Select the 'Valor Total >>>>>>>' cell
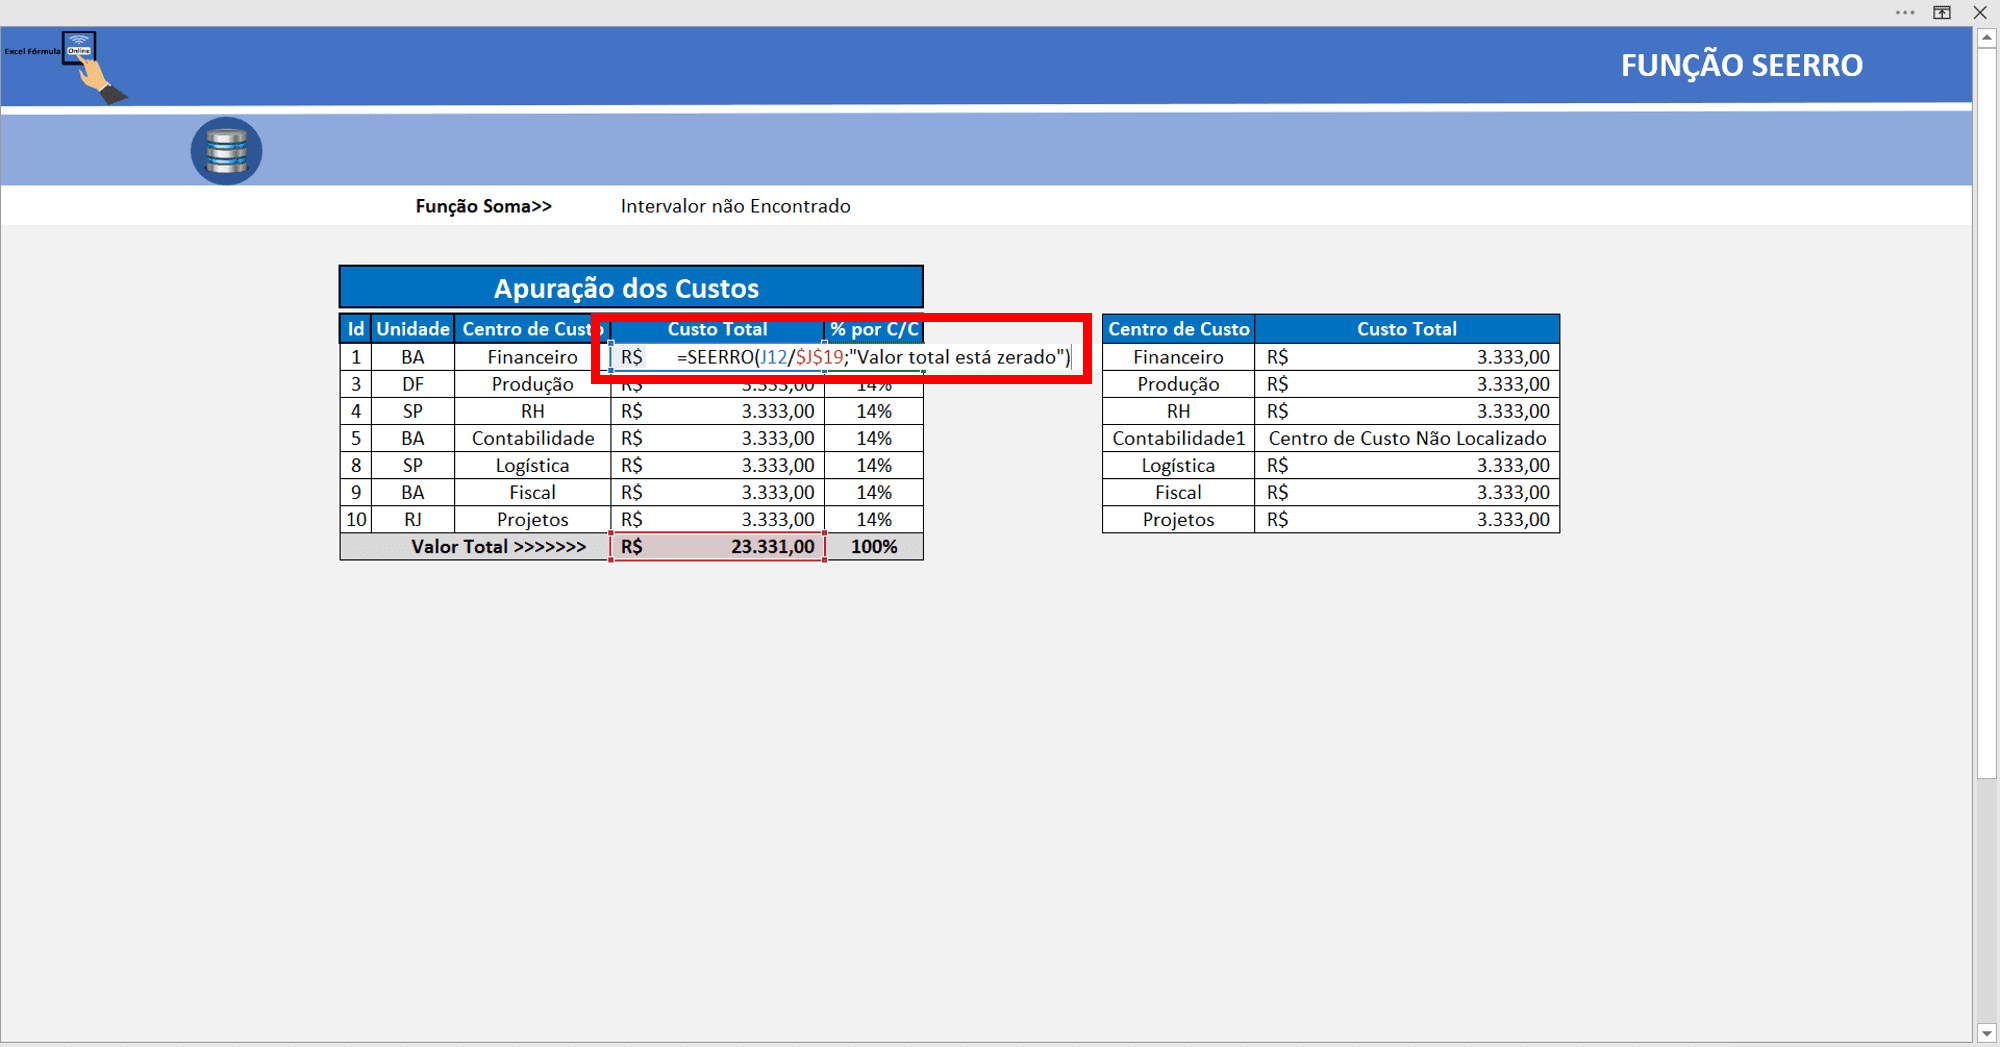The height and width of the screenshot is (1047, 2000). tap(476, 546)
